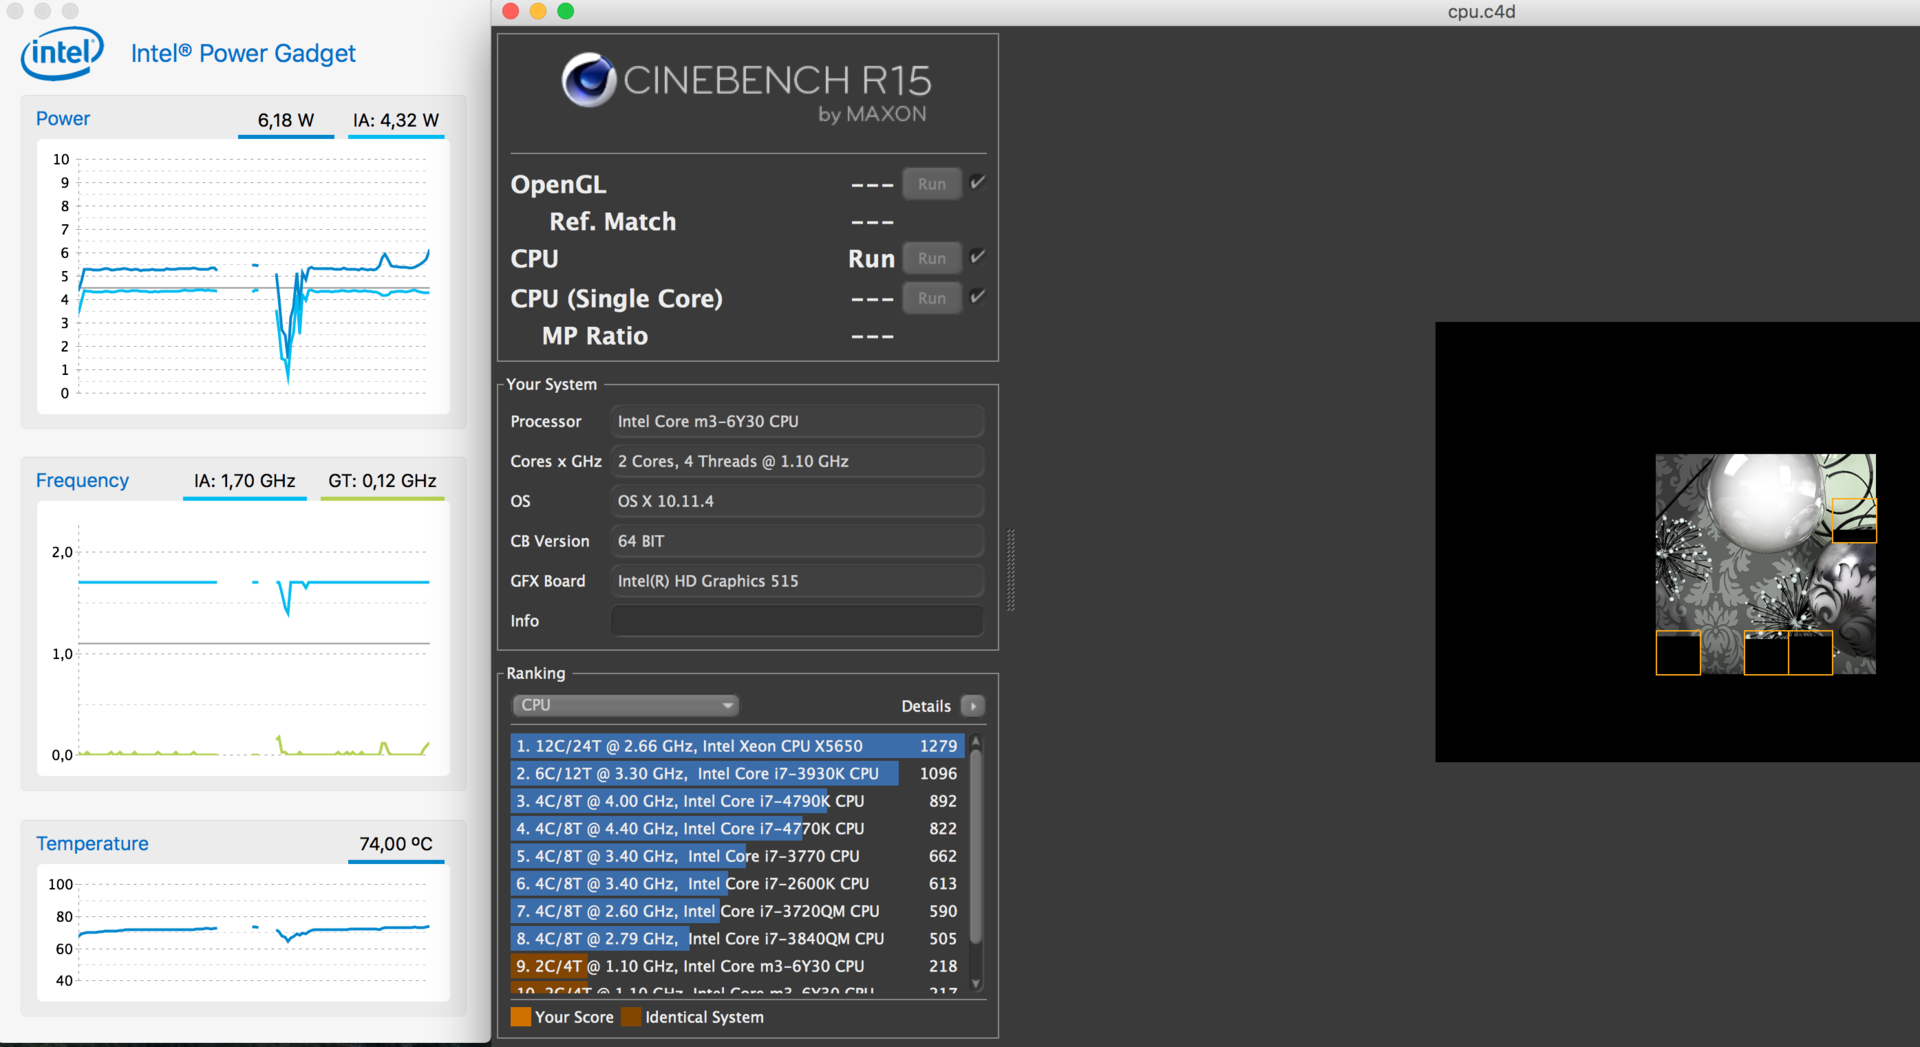
Task: Click the Ref. Match label
Action: tap(612, 222)
